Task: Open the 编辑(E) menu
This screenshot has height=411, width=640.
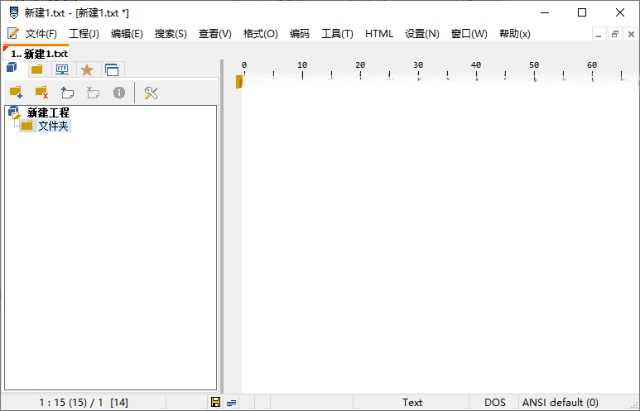Action: (x=127, y=34)
